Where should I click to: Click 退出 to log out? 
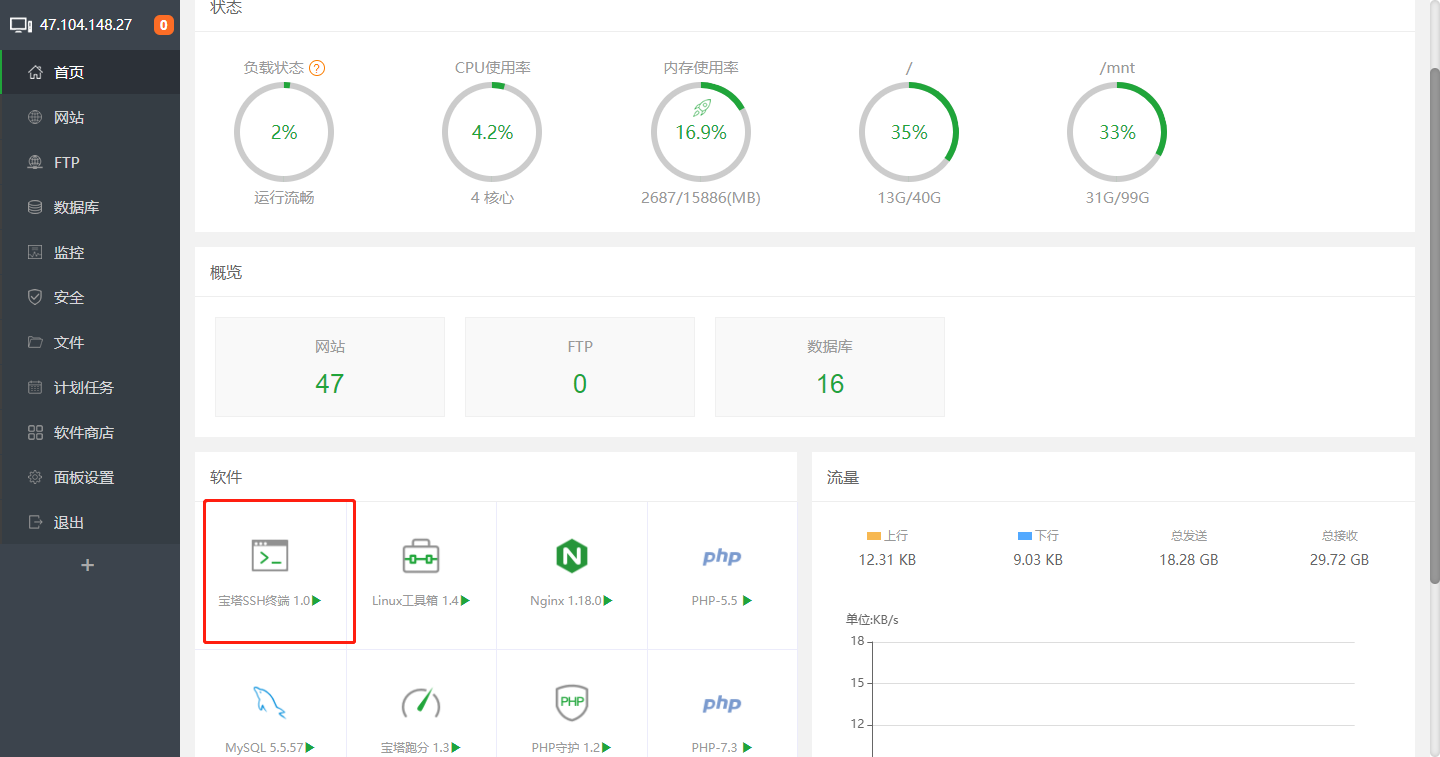point(69,523)
